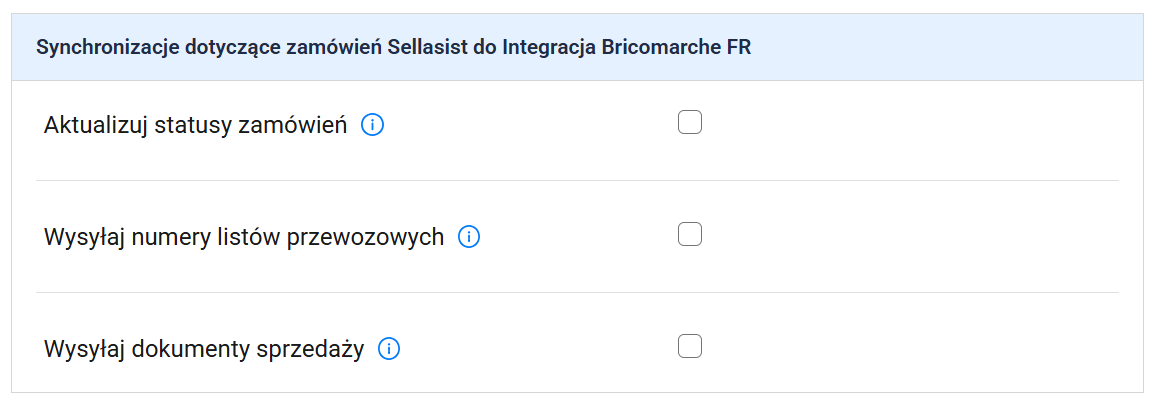
Task: Open info tooltip for Wysyłaj numery listów przewozowych
Action: [x=469, y=238]
